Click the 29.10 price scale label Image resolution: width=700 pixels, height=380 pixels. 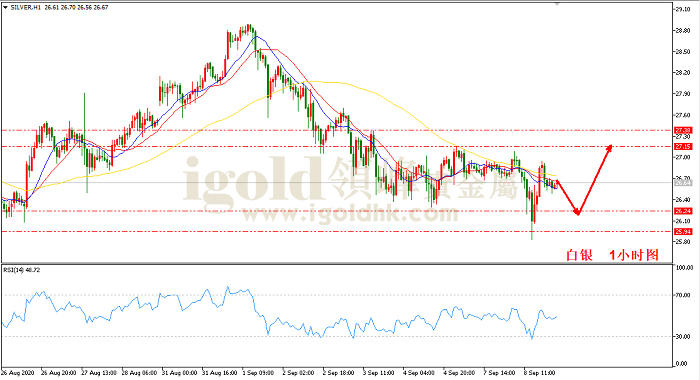(683, 9)
